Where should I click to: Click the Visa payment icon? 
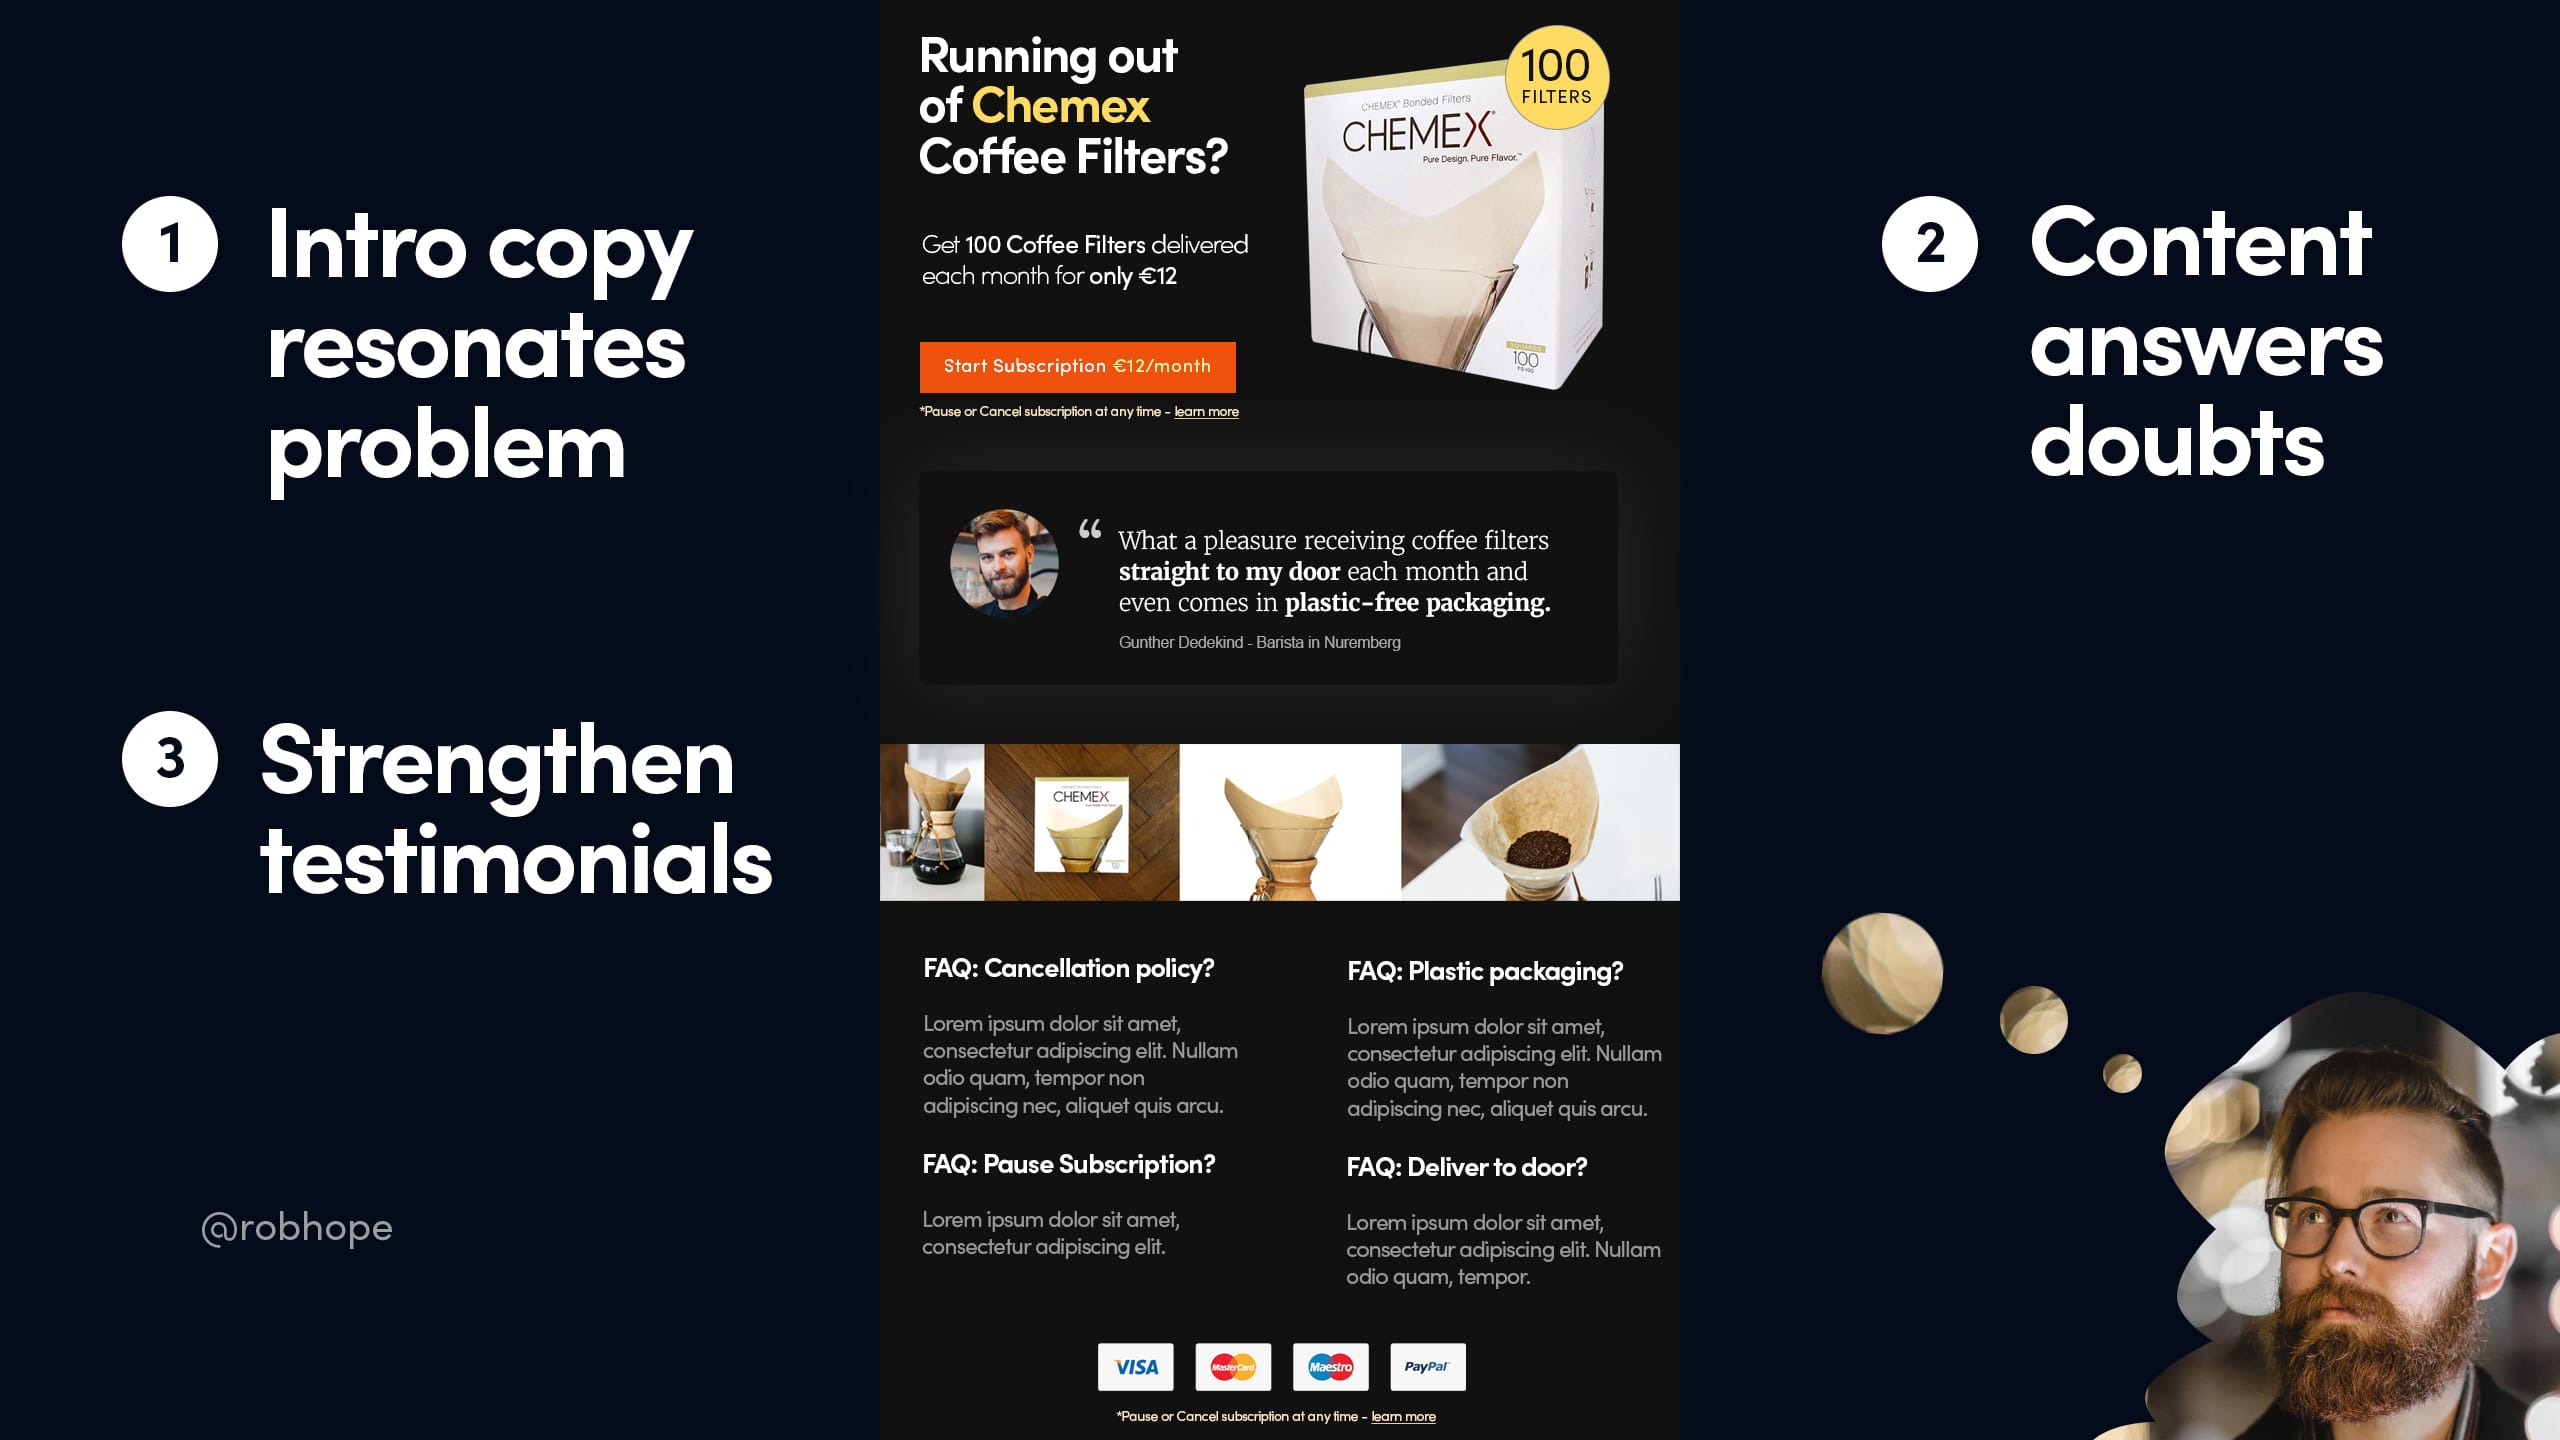[1134, 1366]
